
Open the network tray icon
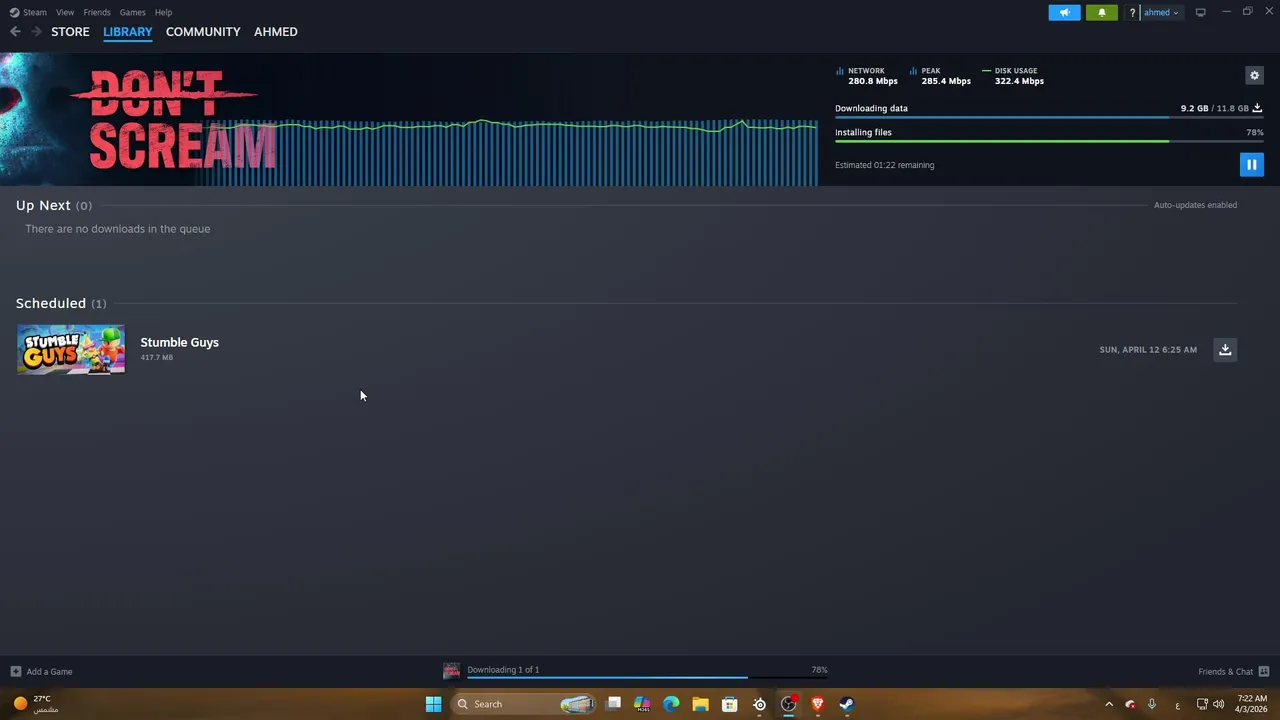(x=1202, y=704)
